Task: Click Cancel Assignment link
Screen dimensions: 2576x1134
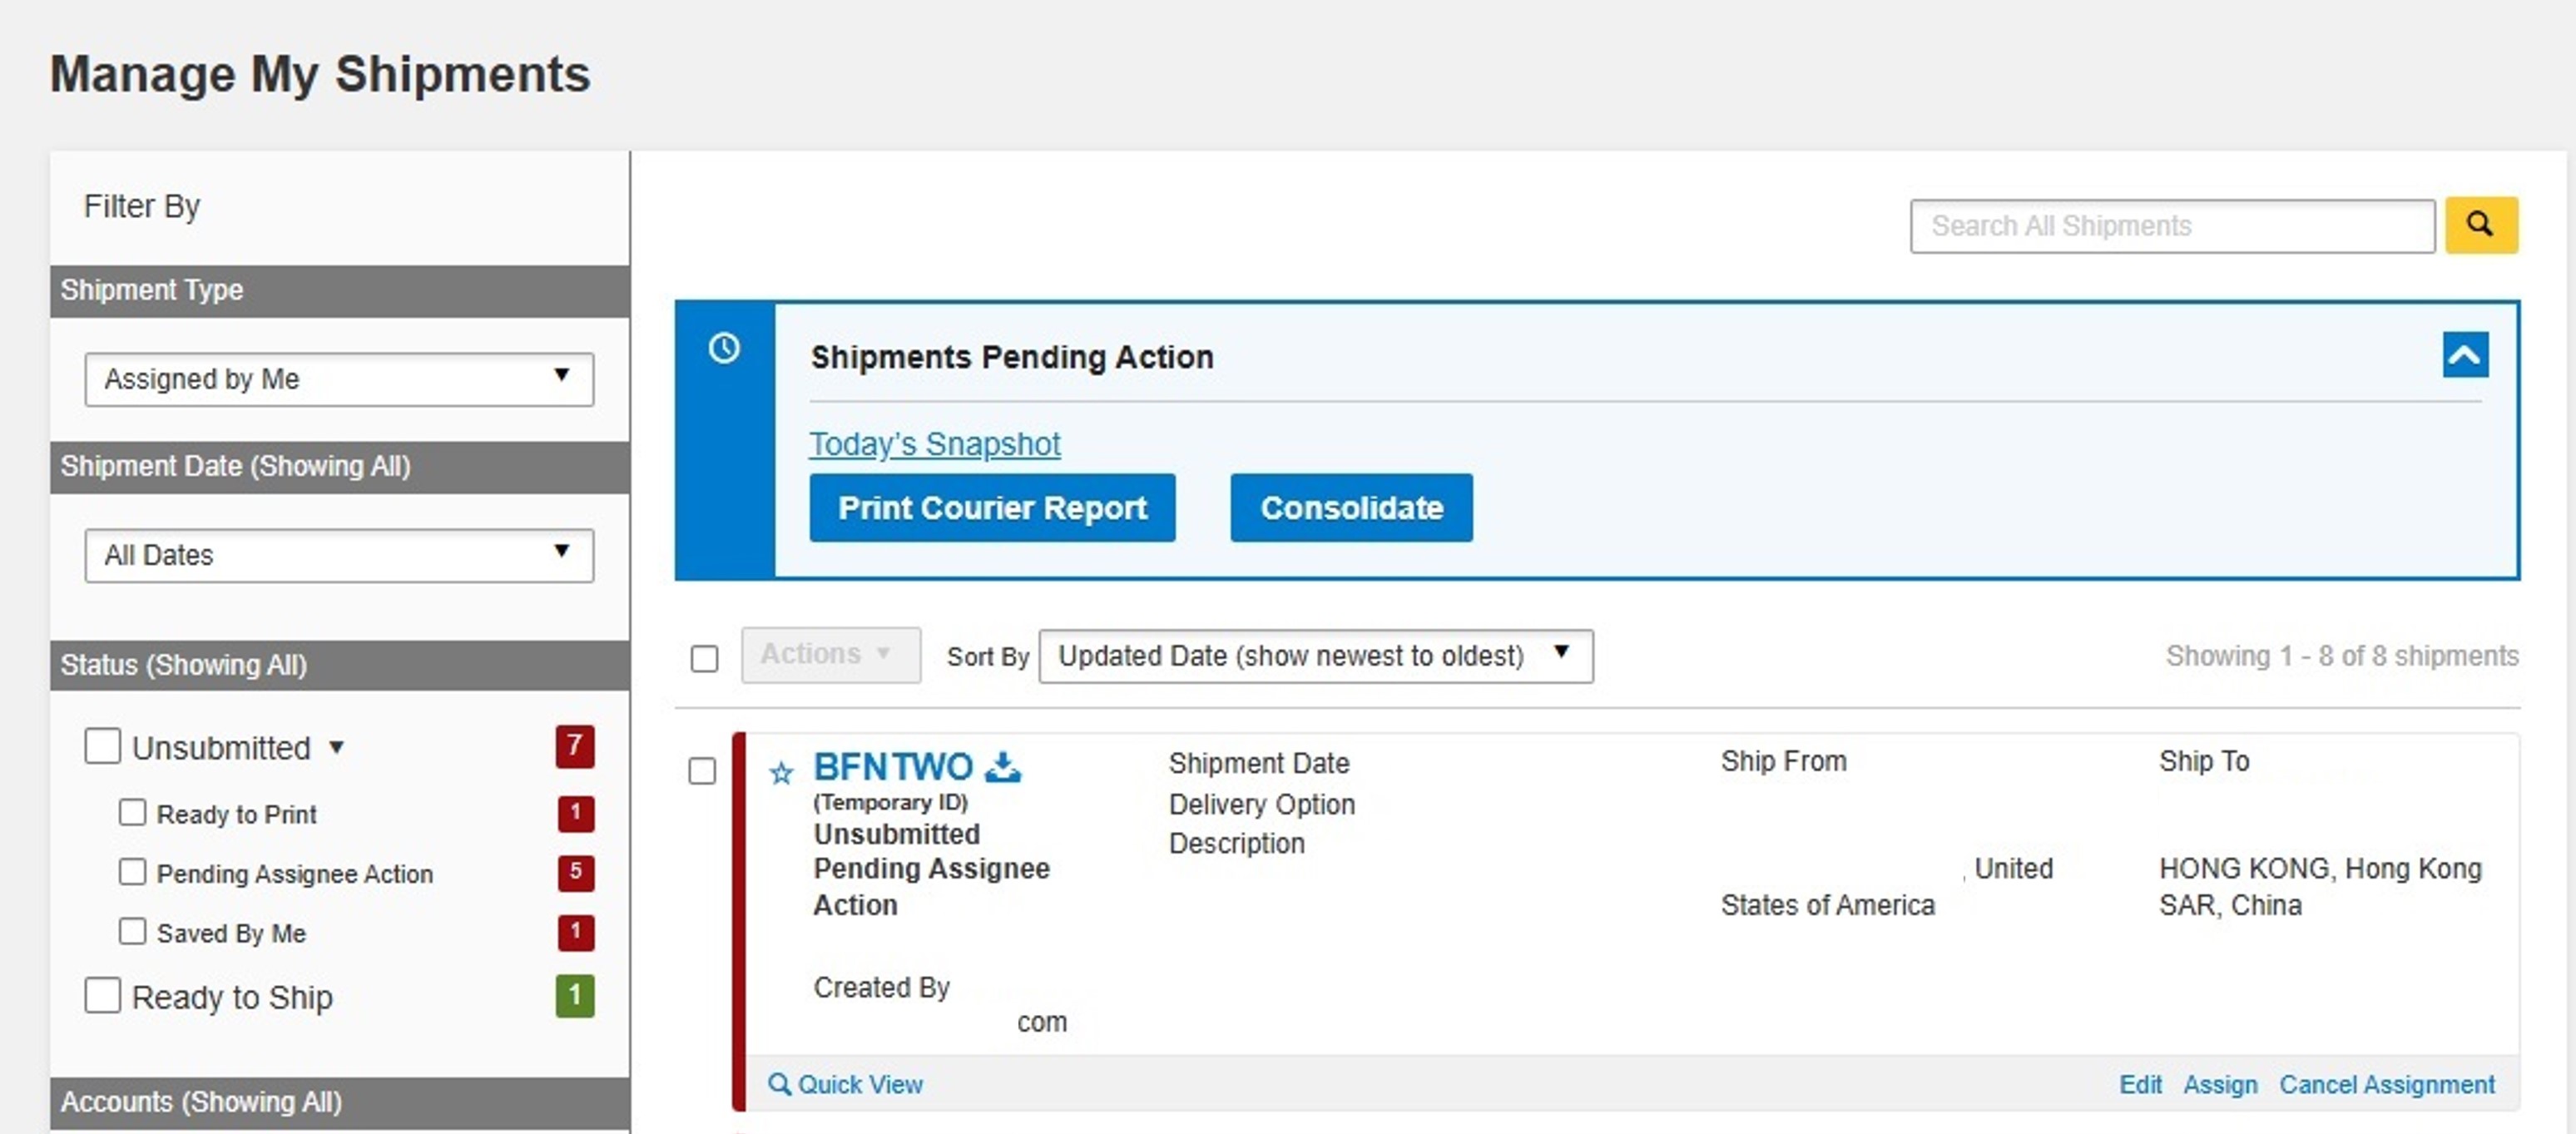Action: (2387, 1084)
